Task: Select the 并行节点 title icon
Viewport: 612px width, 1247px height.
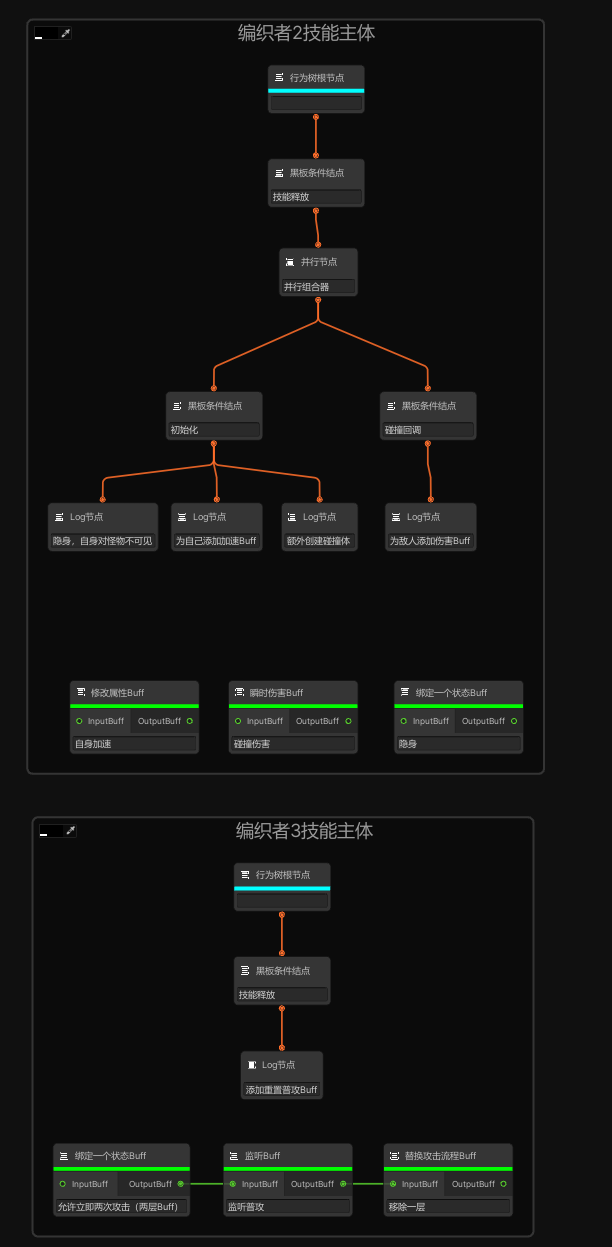Action: coord(290,262)
